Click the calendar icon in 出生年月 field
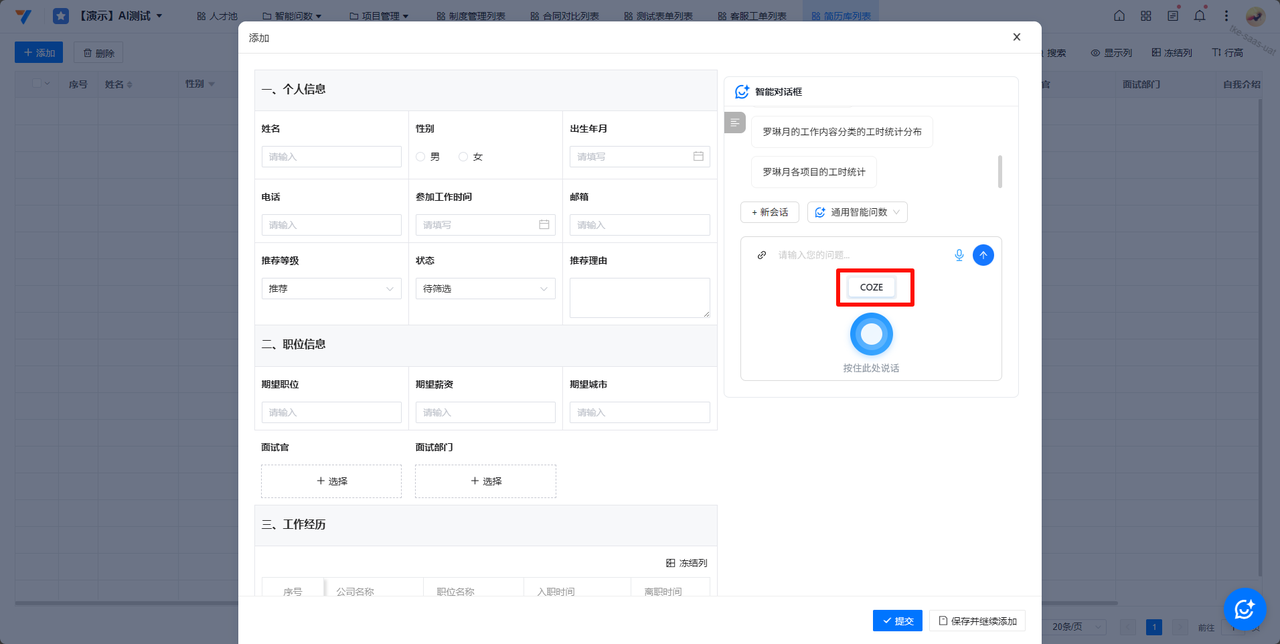 tap(698, 157)
